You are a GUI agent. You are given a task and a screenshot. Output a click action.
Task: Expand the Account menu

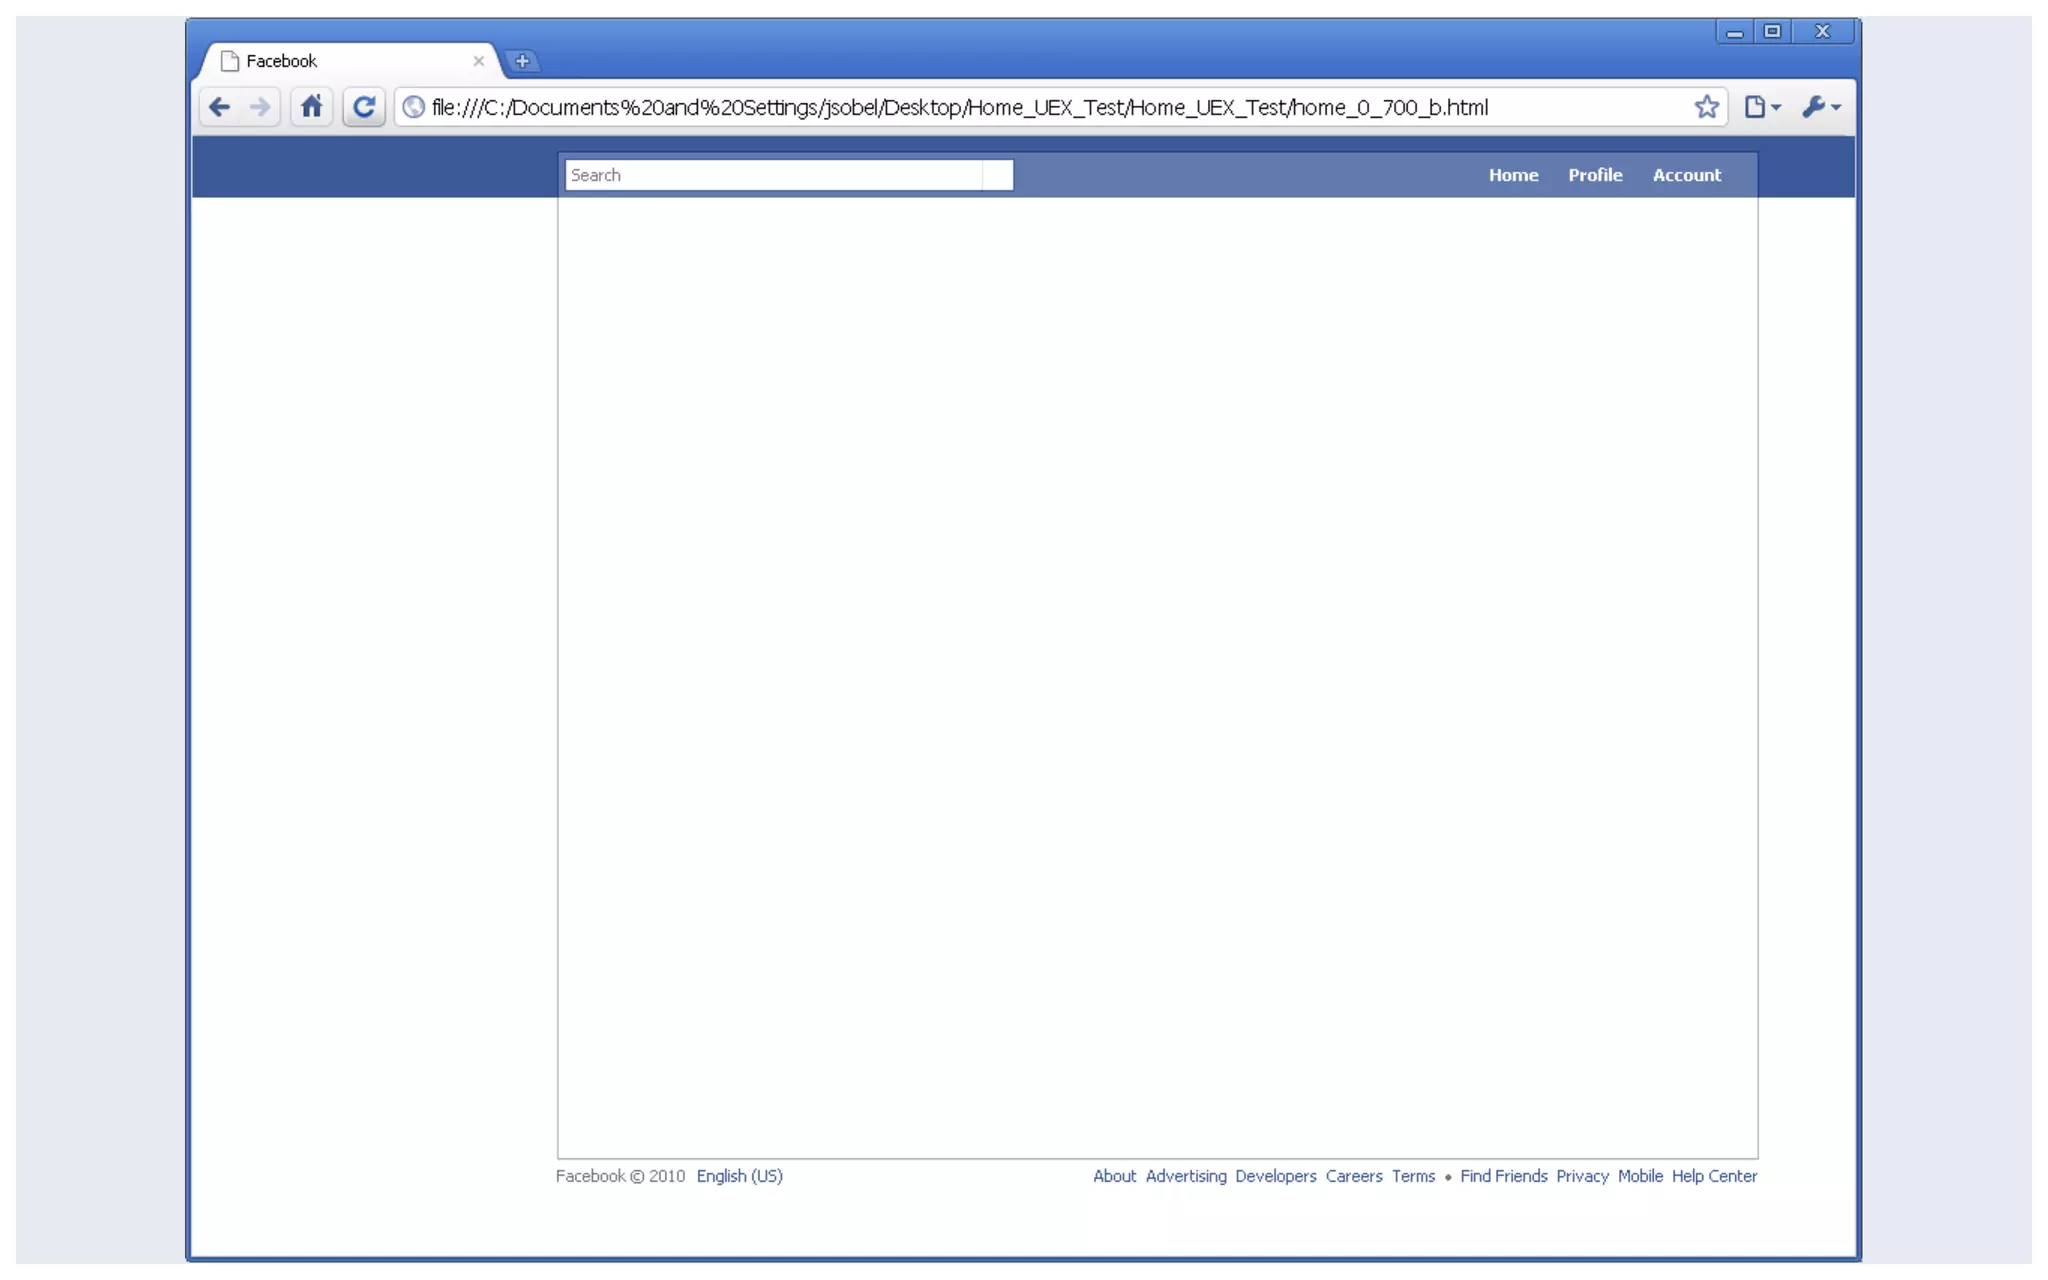(1686, 175)
